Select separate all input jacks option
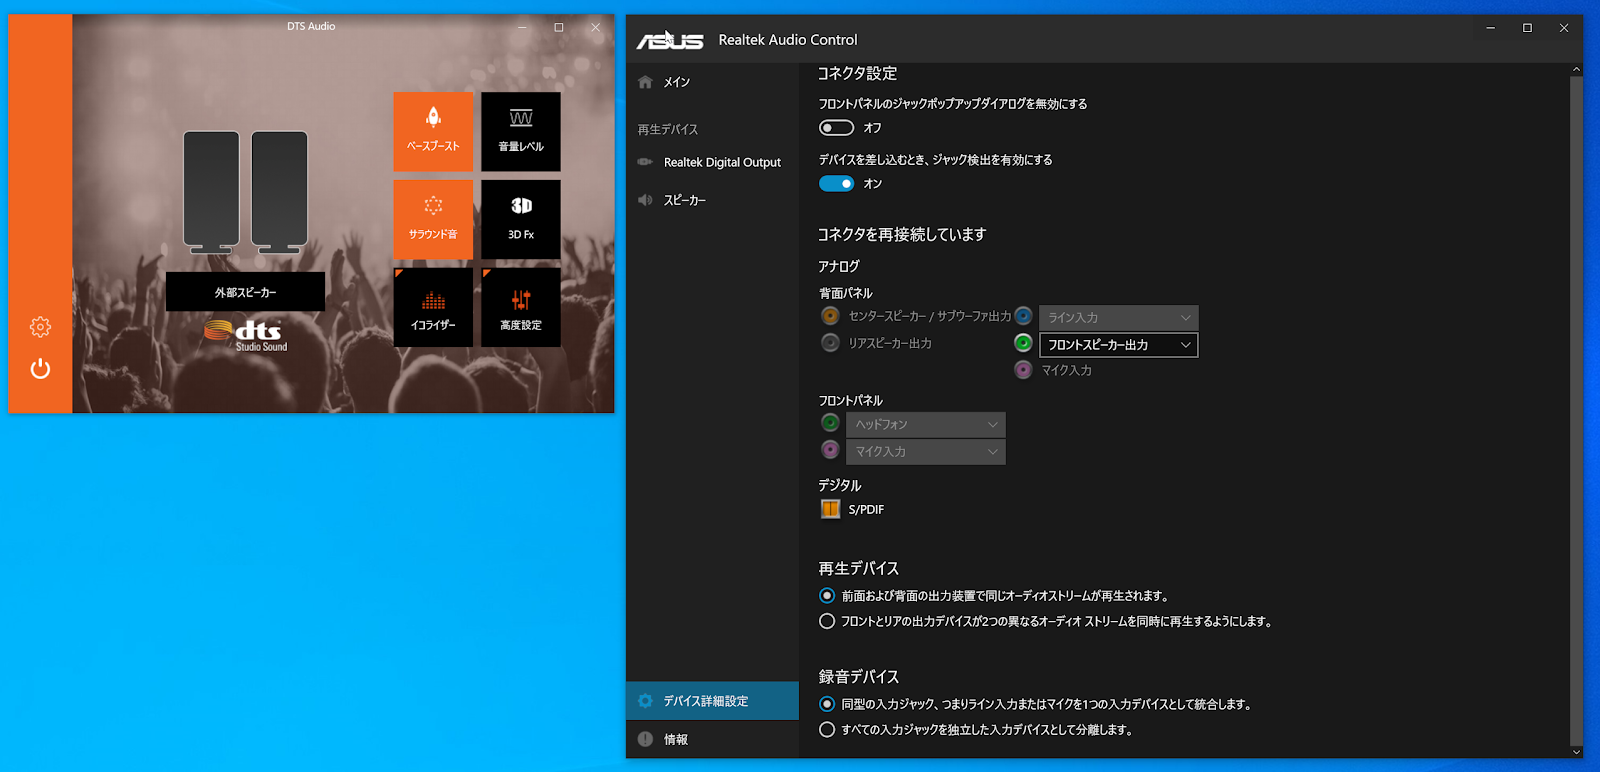This screenshot has width=1600, height=772. point(827,730)
